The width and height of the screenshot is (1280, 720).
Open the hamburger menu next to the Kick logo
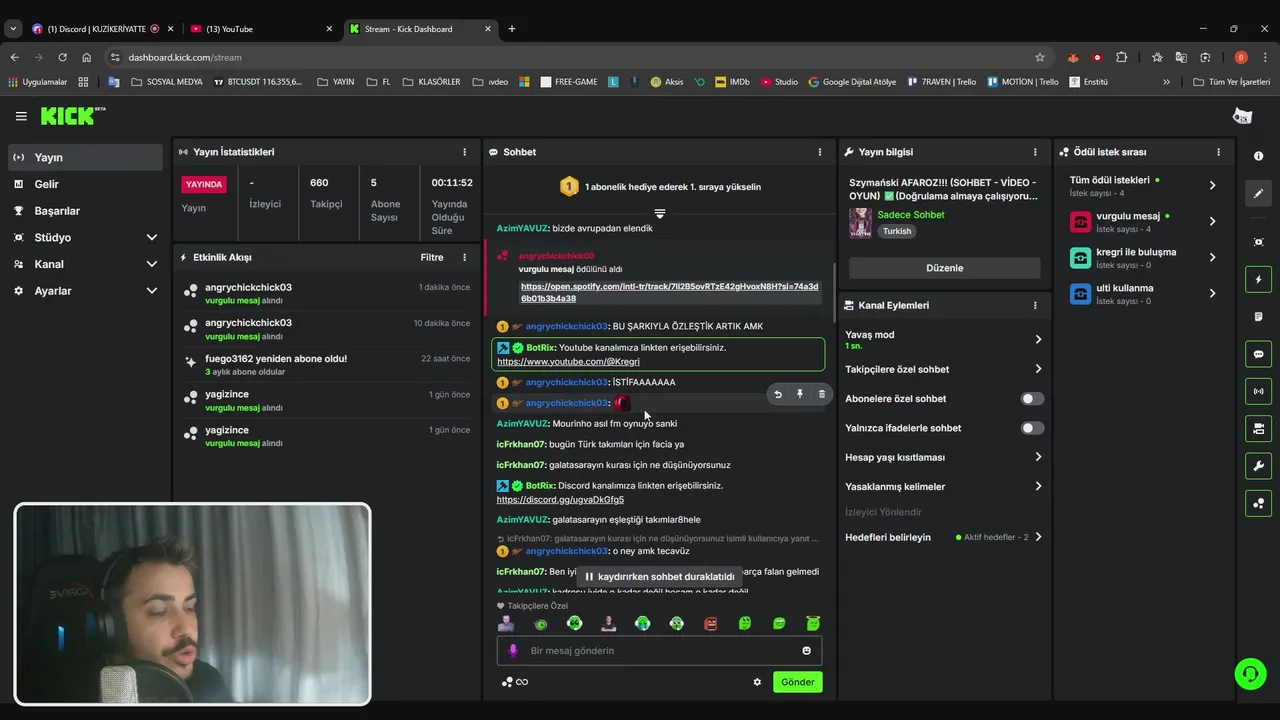pos(21,117)
